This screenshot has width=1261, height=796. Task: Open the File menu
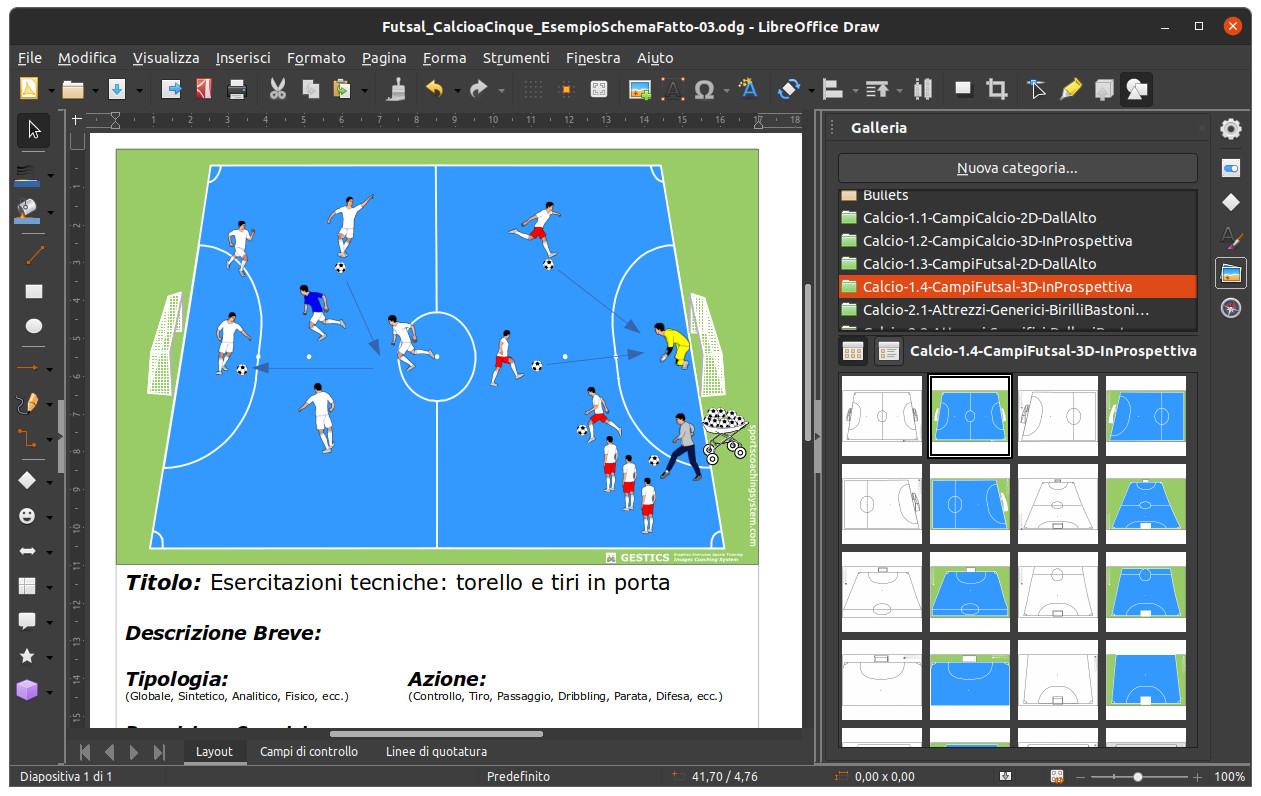point(30,58)
